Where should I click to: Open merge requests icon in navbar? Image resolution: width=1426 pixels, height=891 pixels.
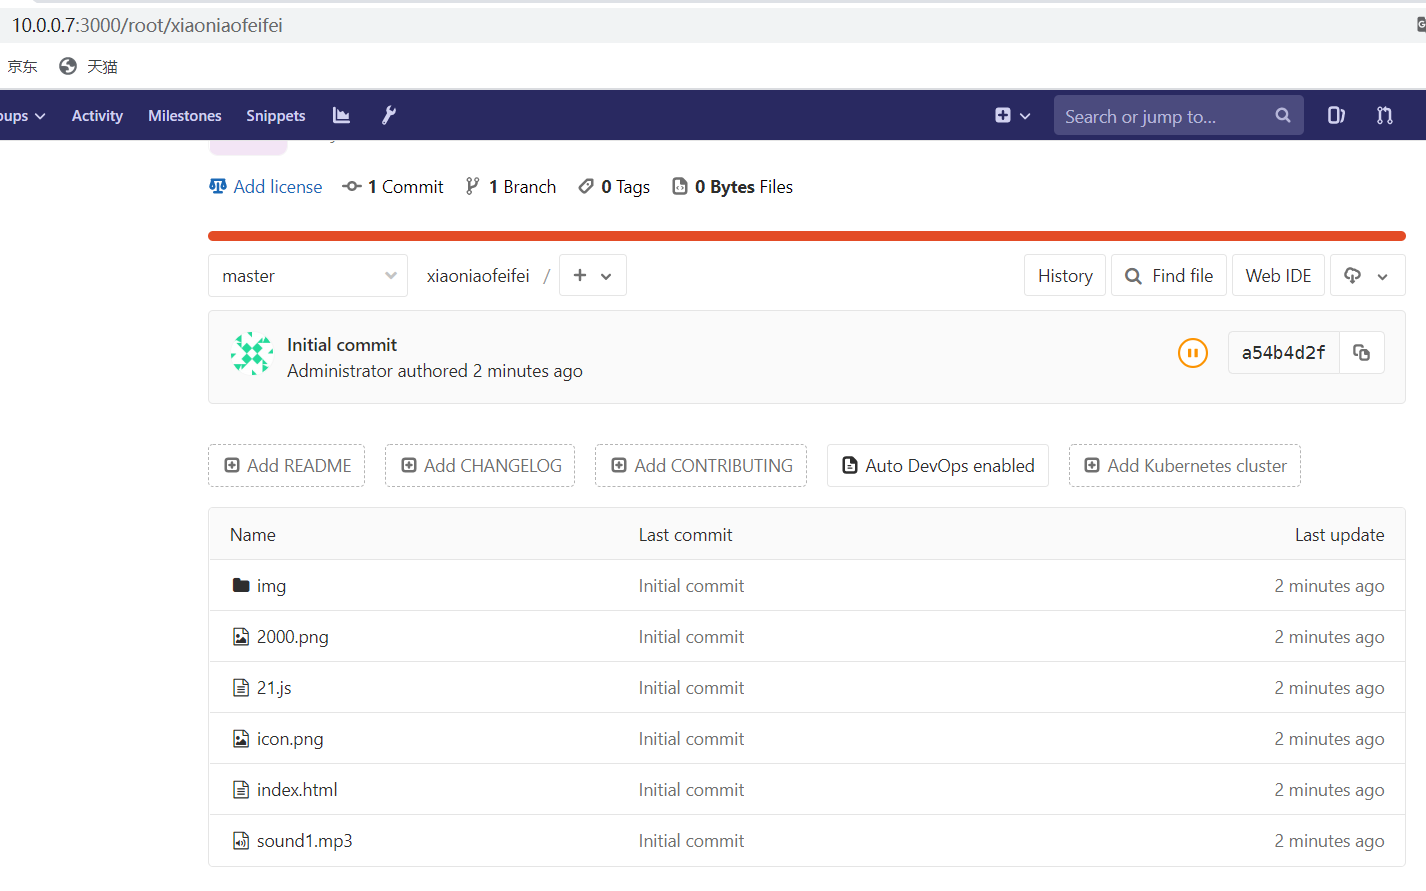[1384, 116]
